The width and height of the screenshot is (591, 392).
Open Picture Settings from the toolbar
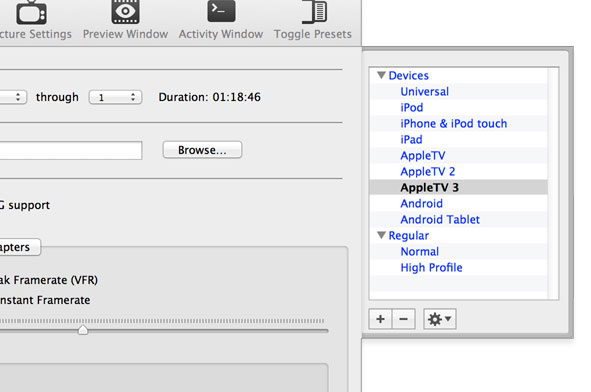click(33, 20)
